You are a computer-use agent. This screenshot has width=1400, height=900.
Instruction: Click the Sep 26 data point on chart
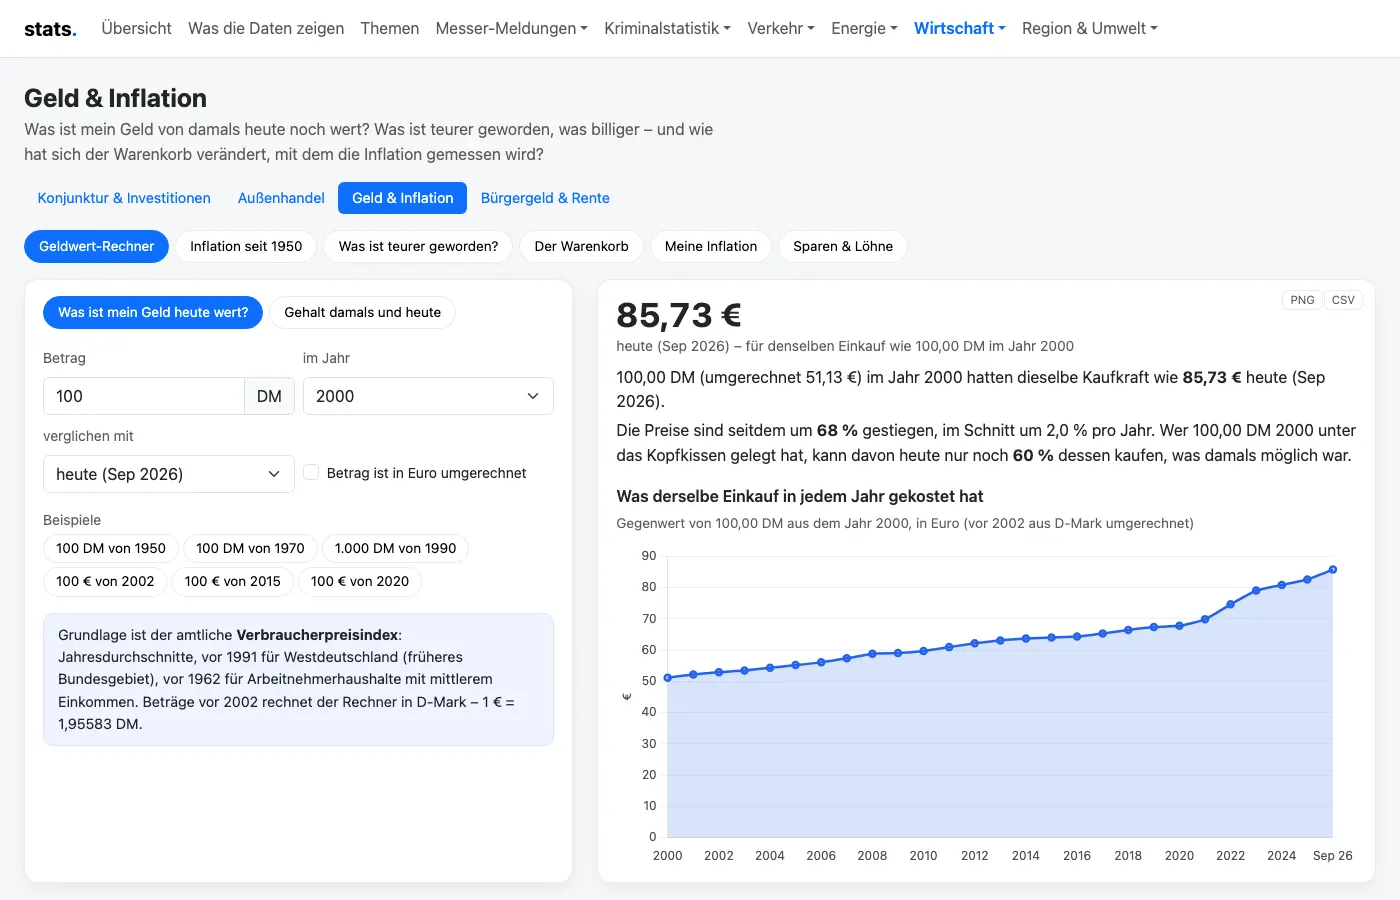[1333, 570]
